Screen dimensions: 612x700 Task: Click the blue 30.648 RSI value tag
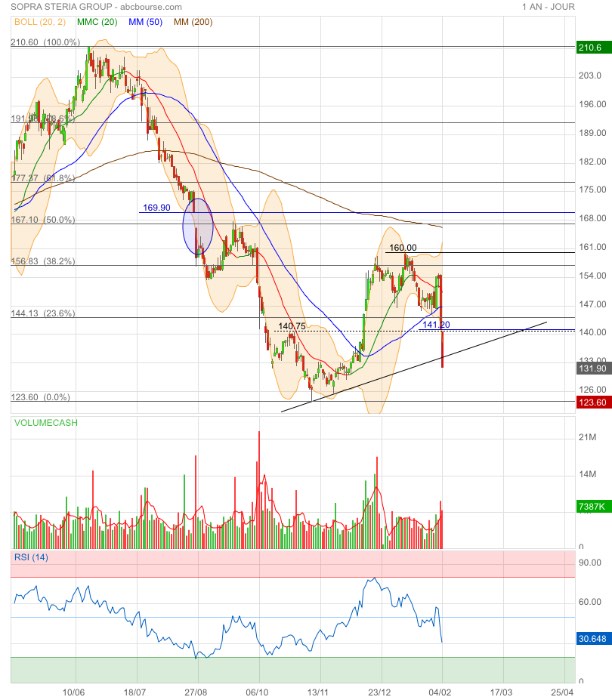pyautogui.click(x=594, y=638)
